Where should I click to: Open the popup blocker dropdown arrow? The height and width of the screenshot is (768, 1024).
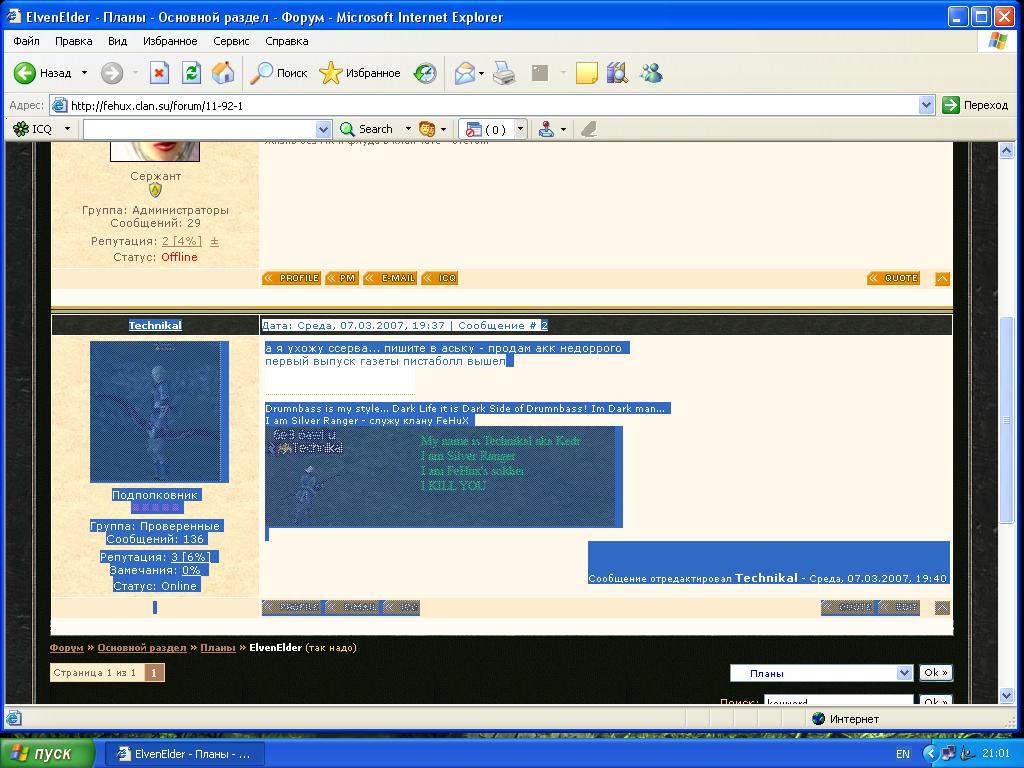(x=520, y=129)
